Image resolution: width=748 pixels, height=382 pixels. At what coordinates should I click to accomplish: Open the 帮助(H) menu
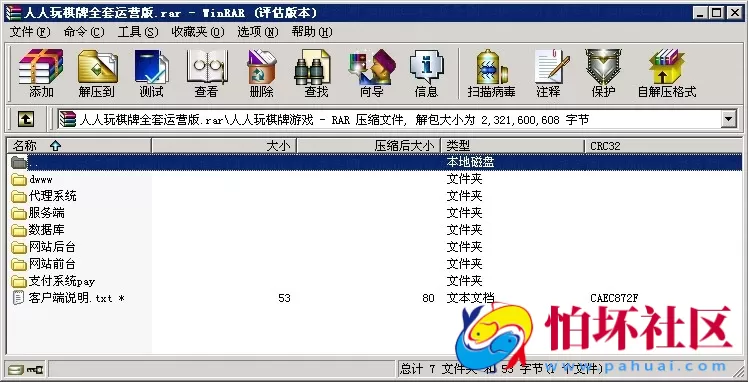(x=312, y=32)
